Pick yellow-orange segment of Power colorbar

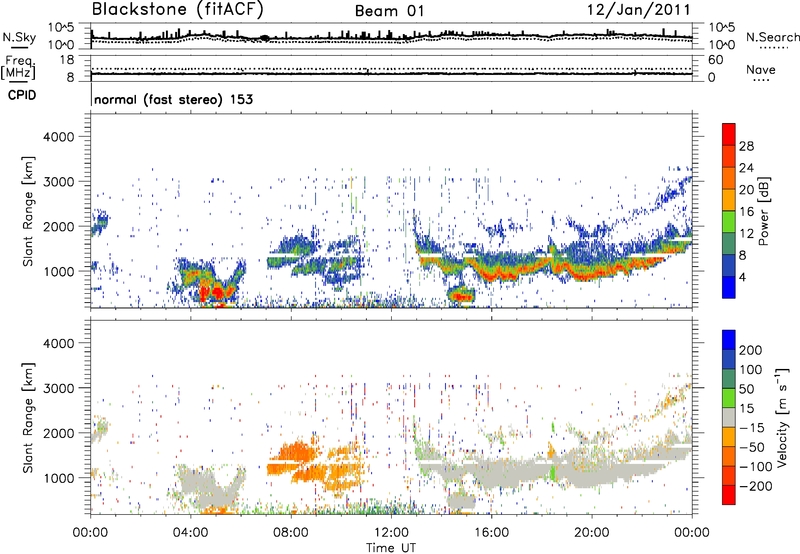point(729,200)
